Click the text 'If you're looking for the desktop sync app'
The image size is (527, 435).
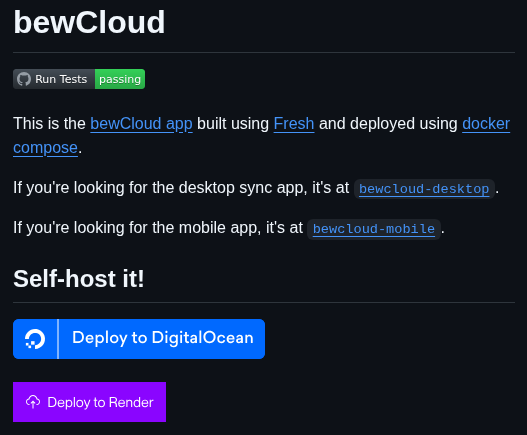point(160,188)
